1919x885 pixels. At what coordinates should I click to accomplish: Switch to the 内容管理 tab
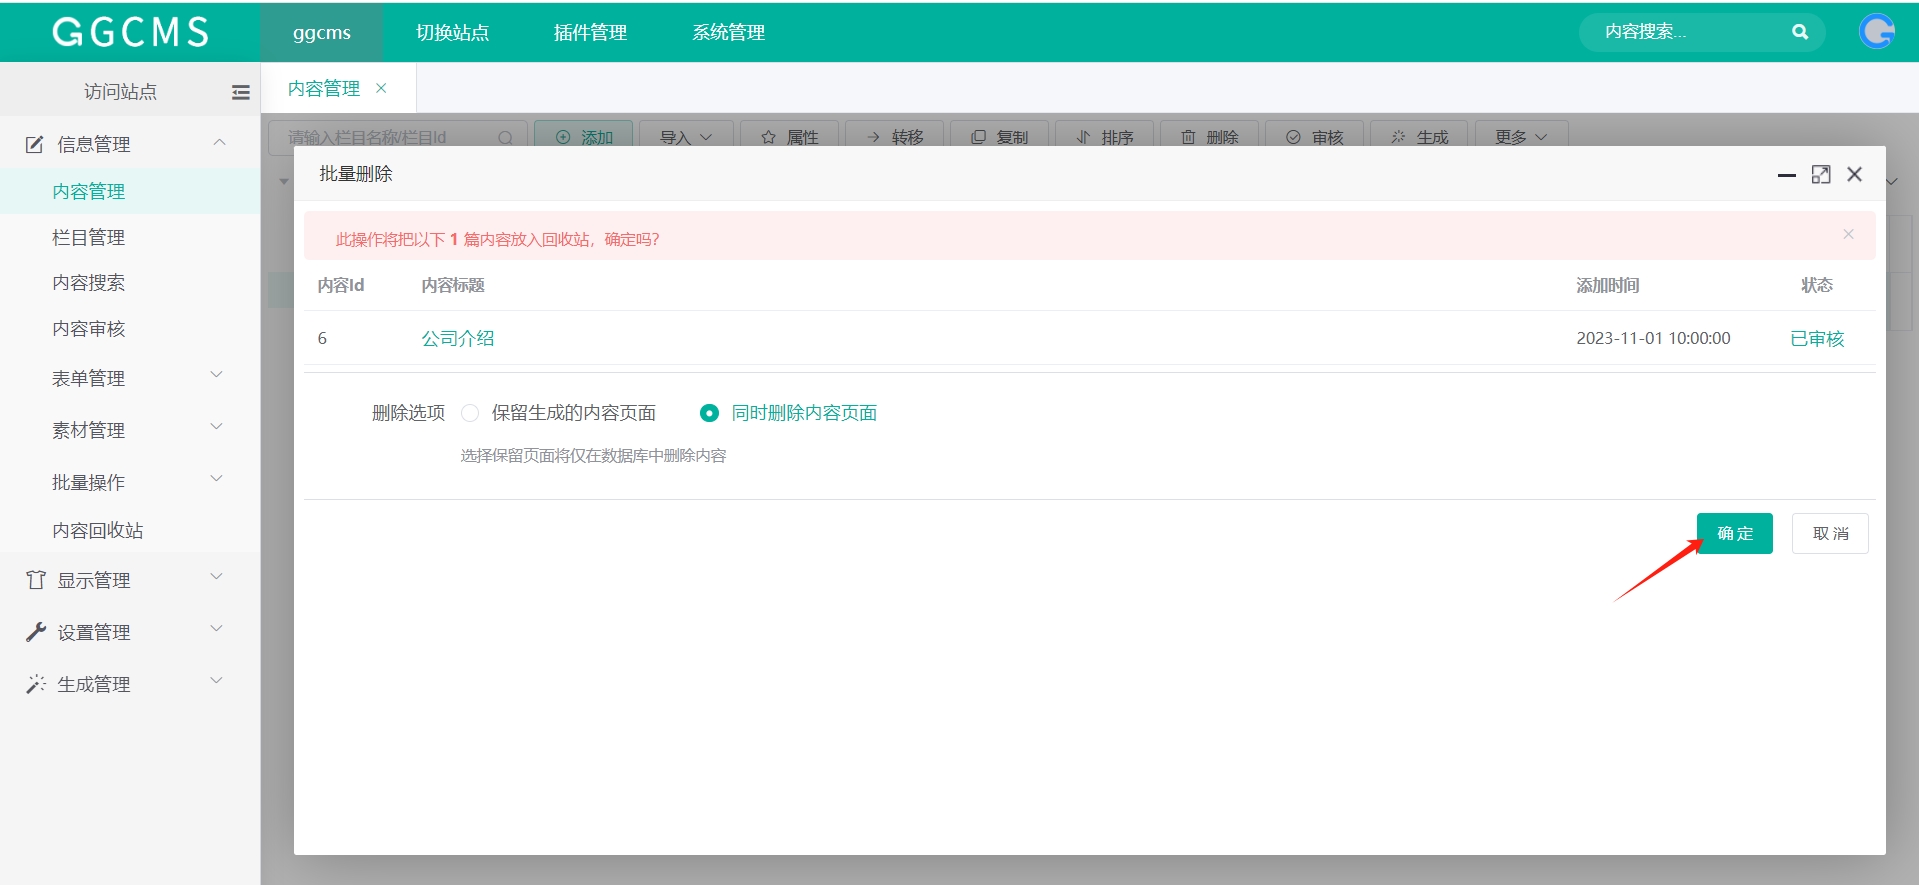click(x=323, y=88)
